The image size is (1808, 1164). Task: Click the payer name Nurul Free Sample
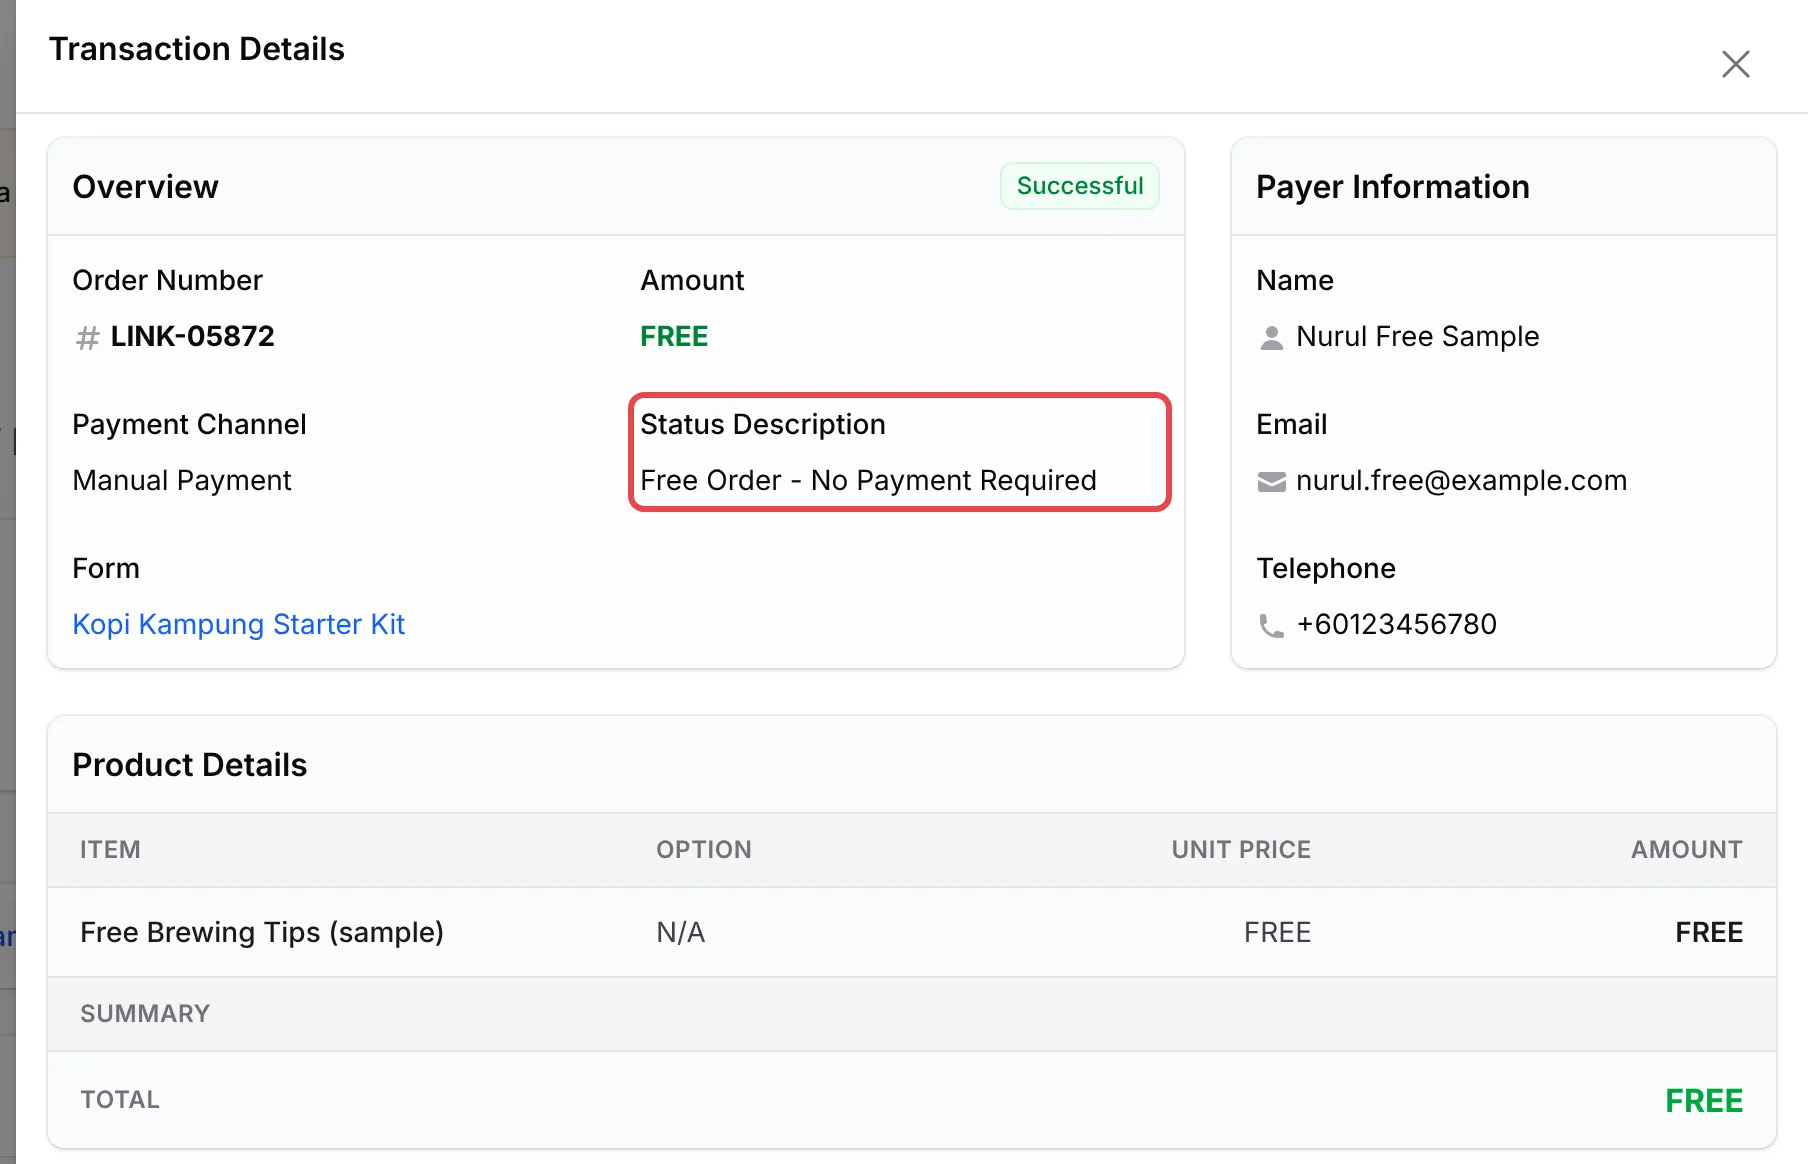pos(1417,336)
